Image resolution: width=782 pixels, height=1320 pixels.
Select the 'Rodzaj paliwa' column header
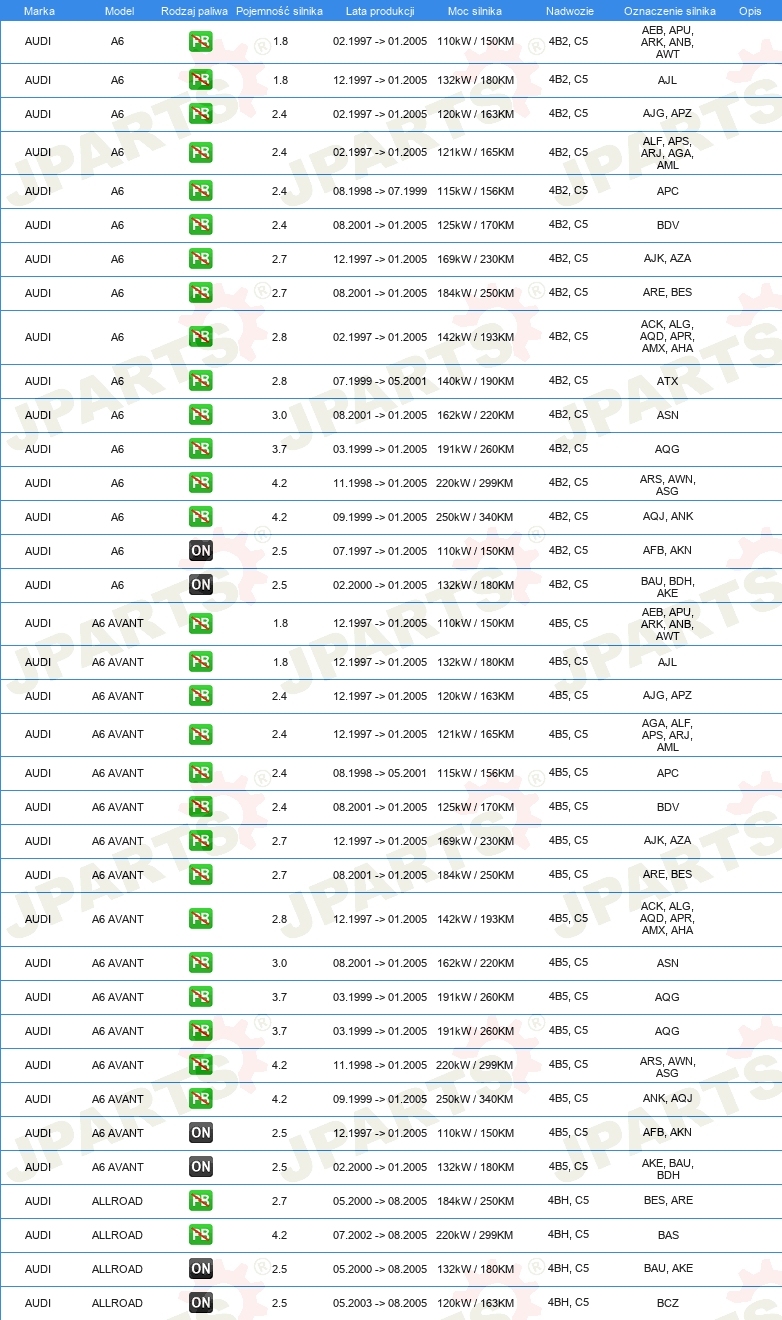click(x=193, y=11)
